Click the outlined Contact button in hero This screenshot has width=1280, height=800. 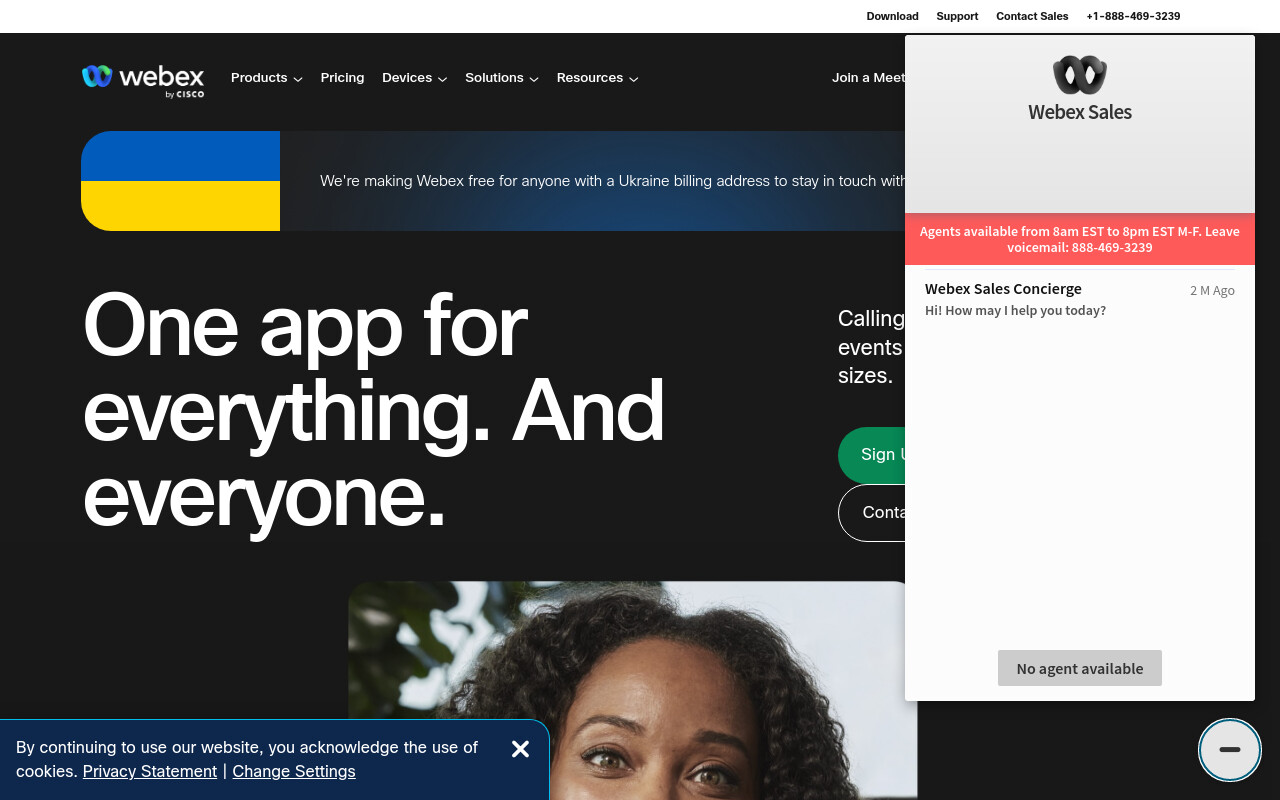[x=872, y=513]
